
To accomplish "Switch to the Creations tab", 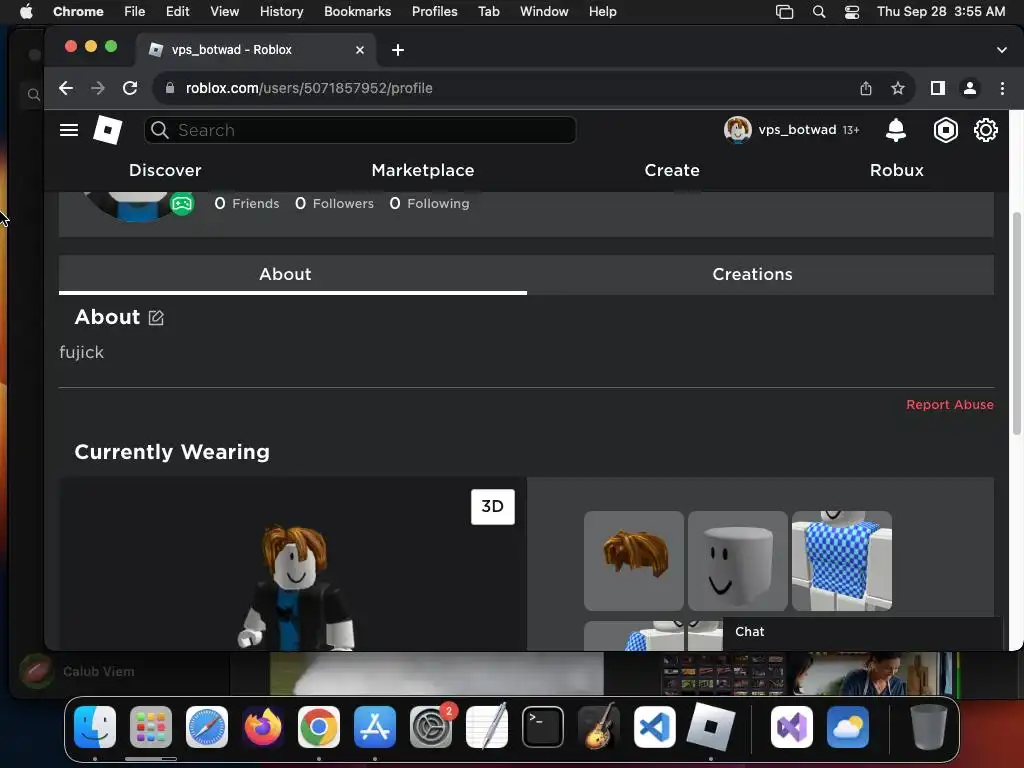I will [760, 274].
